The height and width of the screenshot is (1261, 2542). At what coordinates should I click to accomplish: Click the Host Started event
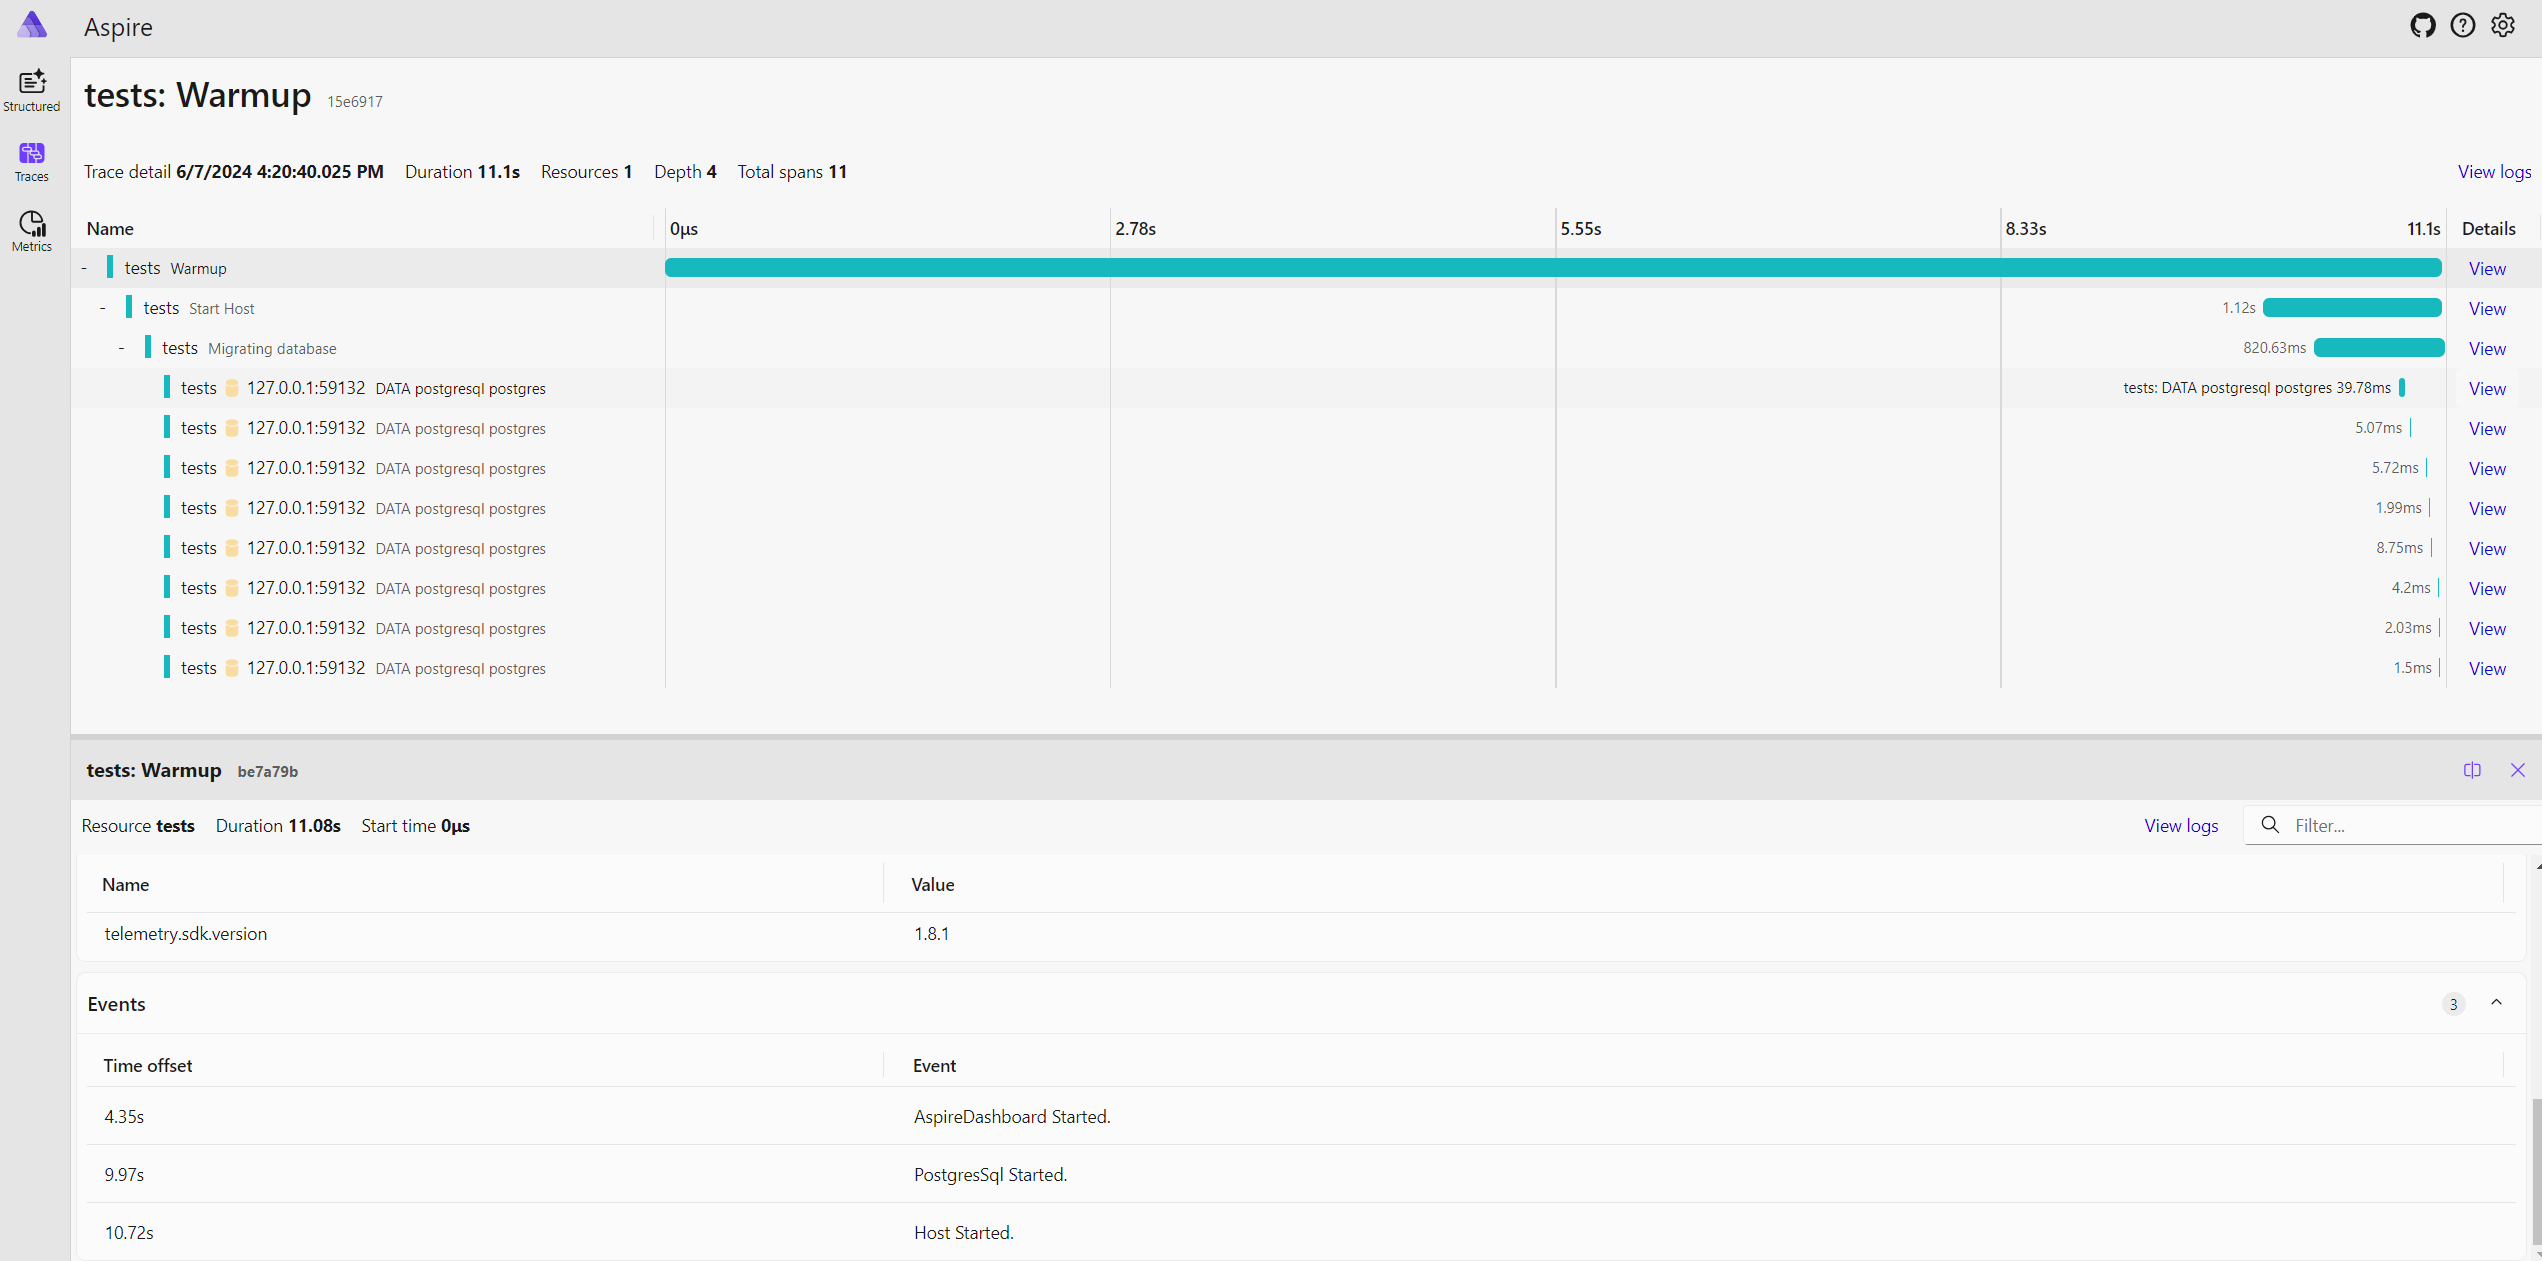(964, 1233)
